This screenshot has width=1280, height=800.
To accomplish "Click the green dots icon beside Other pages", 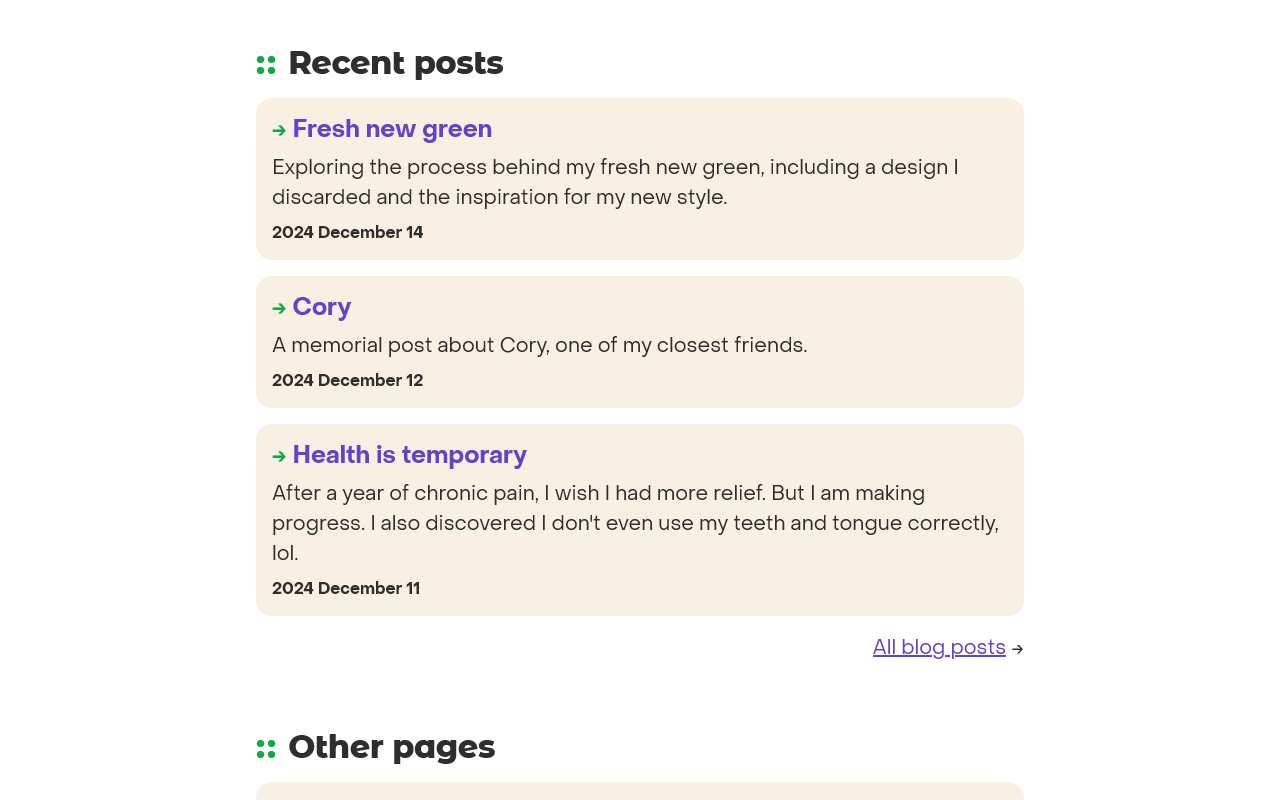I will pyautogui.click(x=266, y=749).
